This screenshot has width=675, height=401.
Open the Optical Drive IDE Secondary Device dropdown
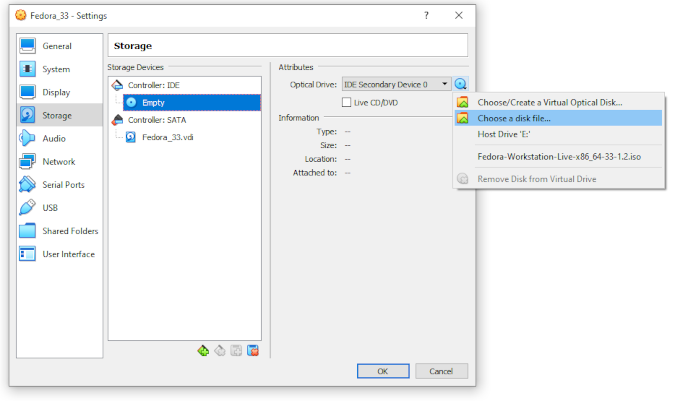coord(396,85)
